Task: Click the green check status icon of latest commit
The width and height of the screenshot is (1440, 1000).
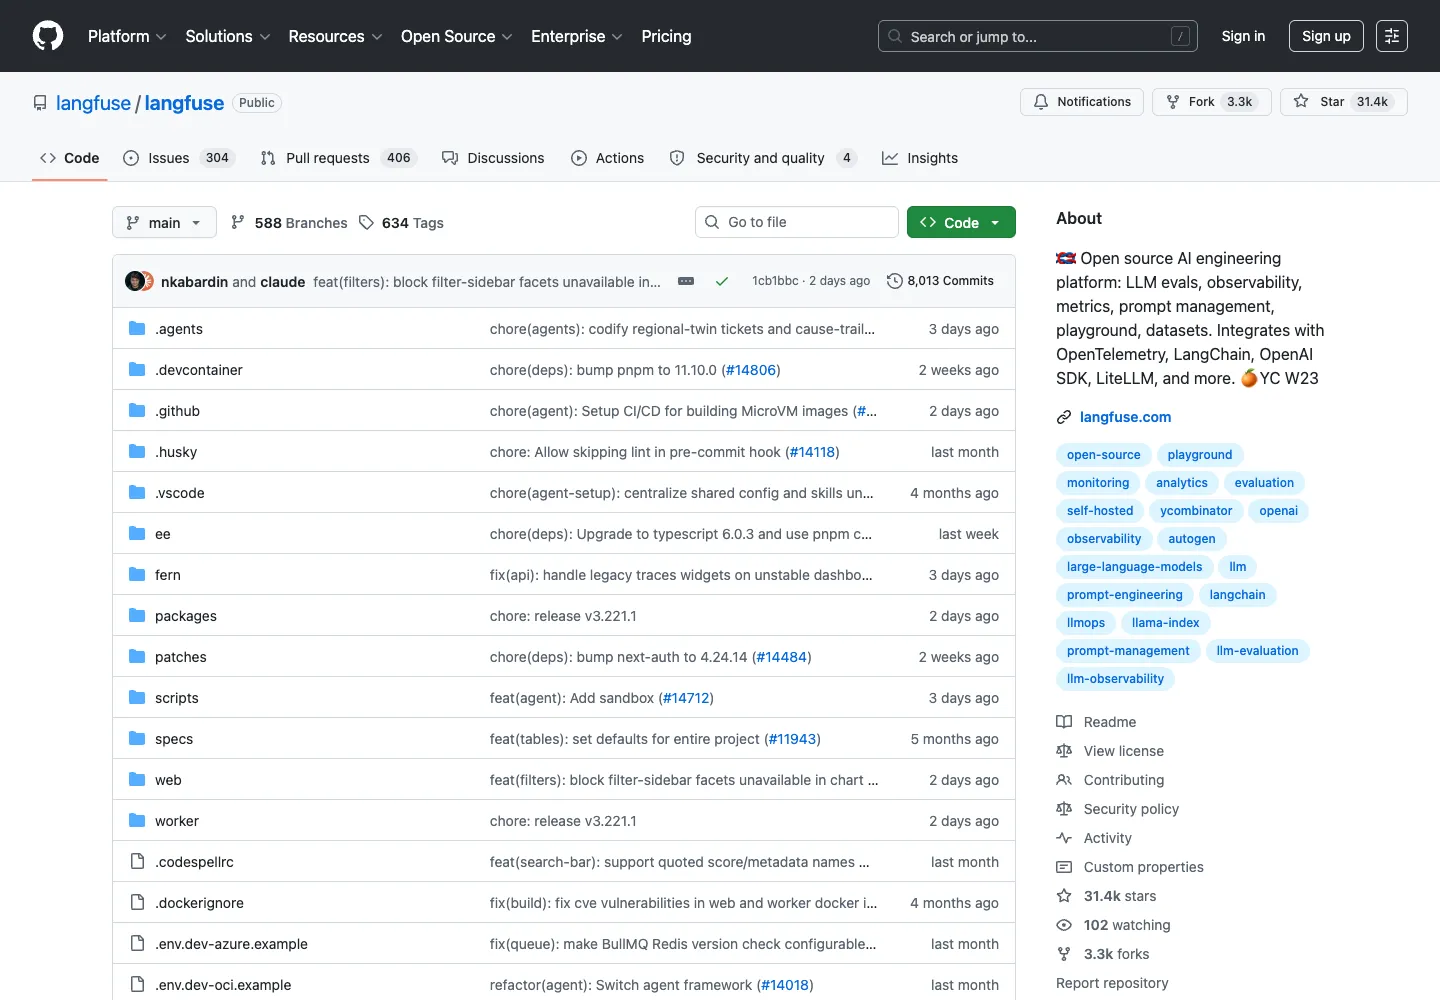Action: click(x=721, y=281)
